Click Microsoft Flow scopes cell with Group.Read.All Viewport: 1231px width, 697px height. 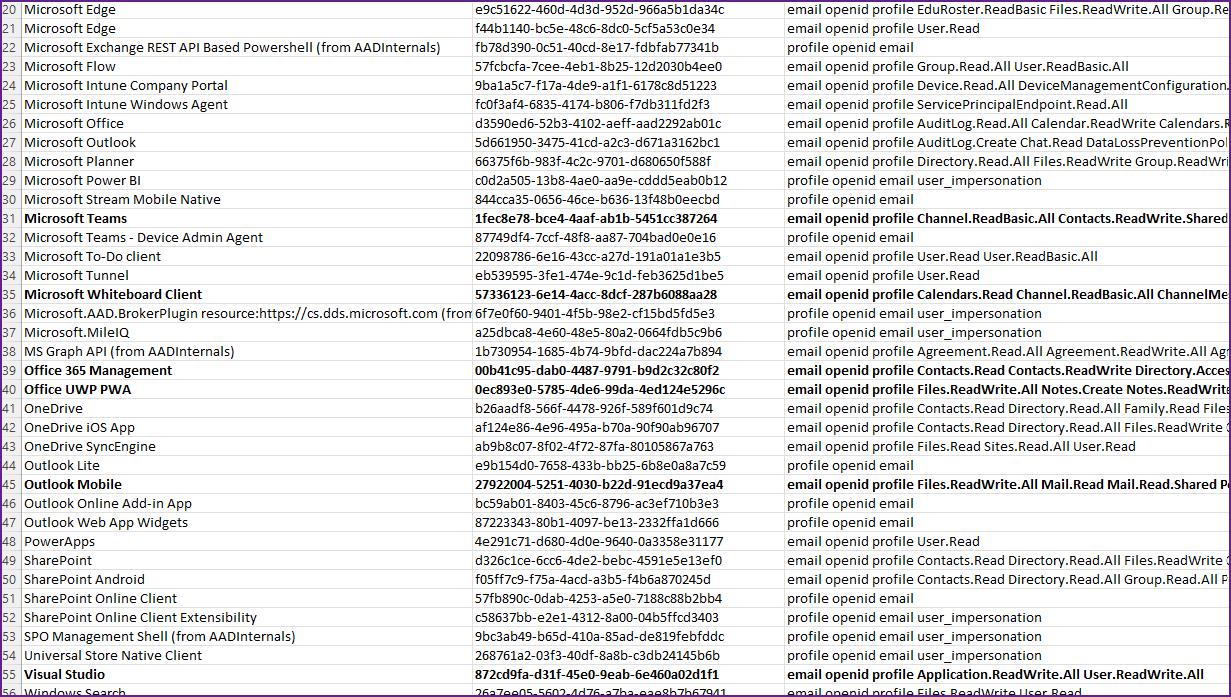[1008, 67]
